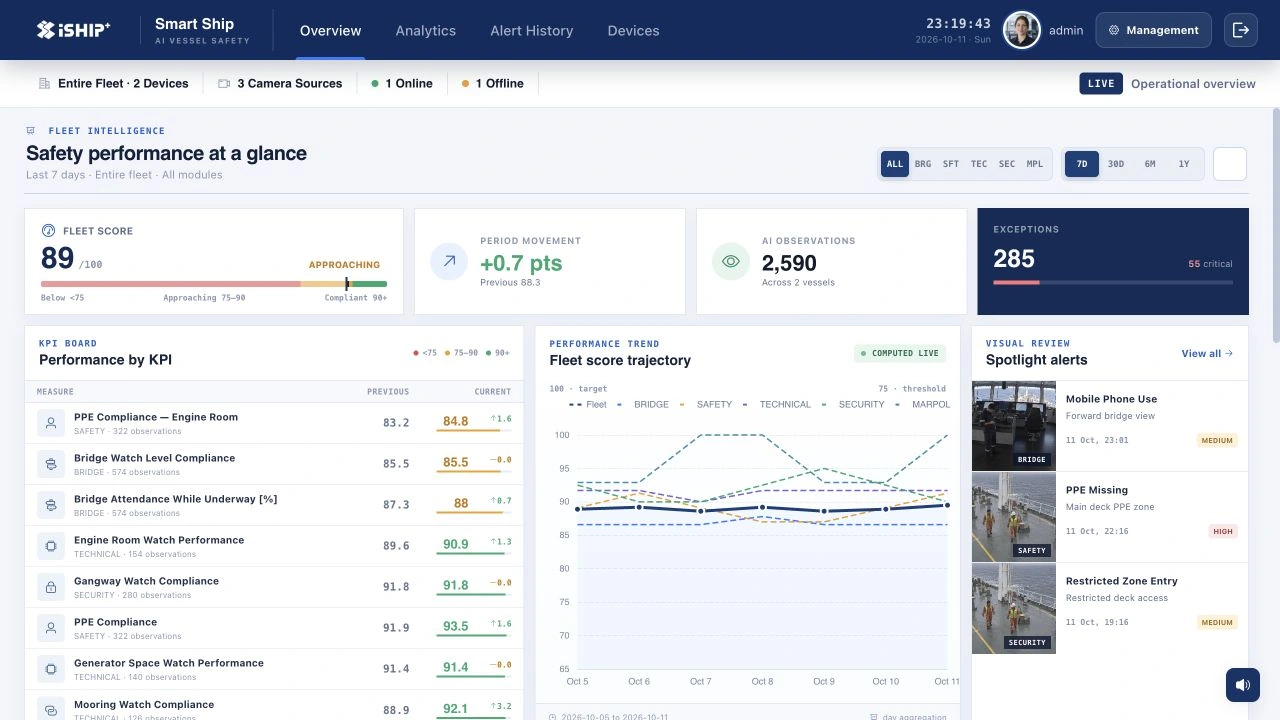Click the PPE Compliance — Engine Room row icon
This screenshot has height=720, width=1280.
pyautogui.click(x=51, y=423)
